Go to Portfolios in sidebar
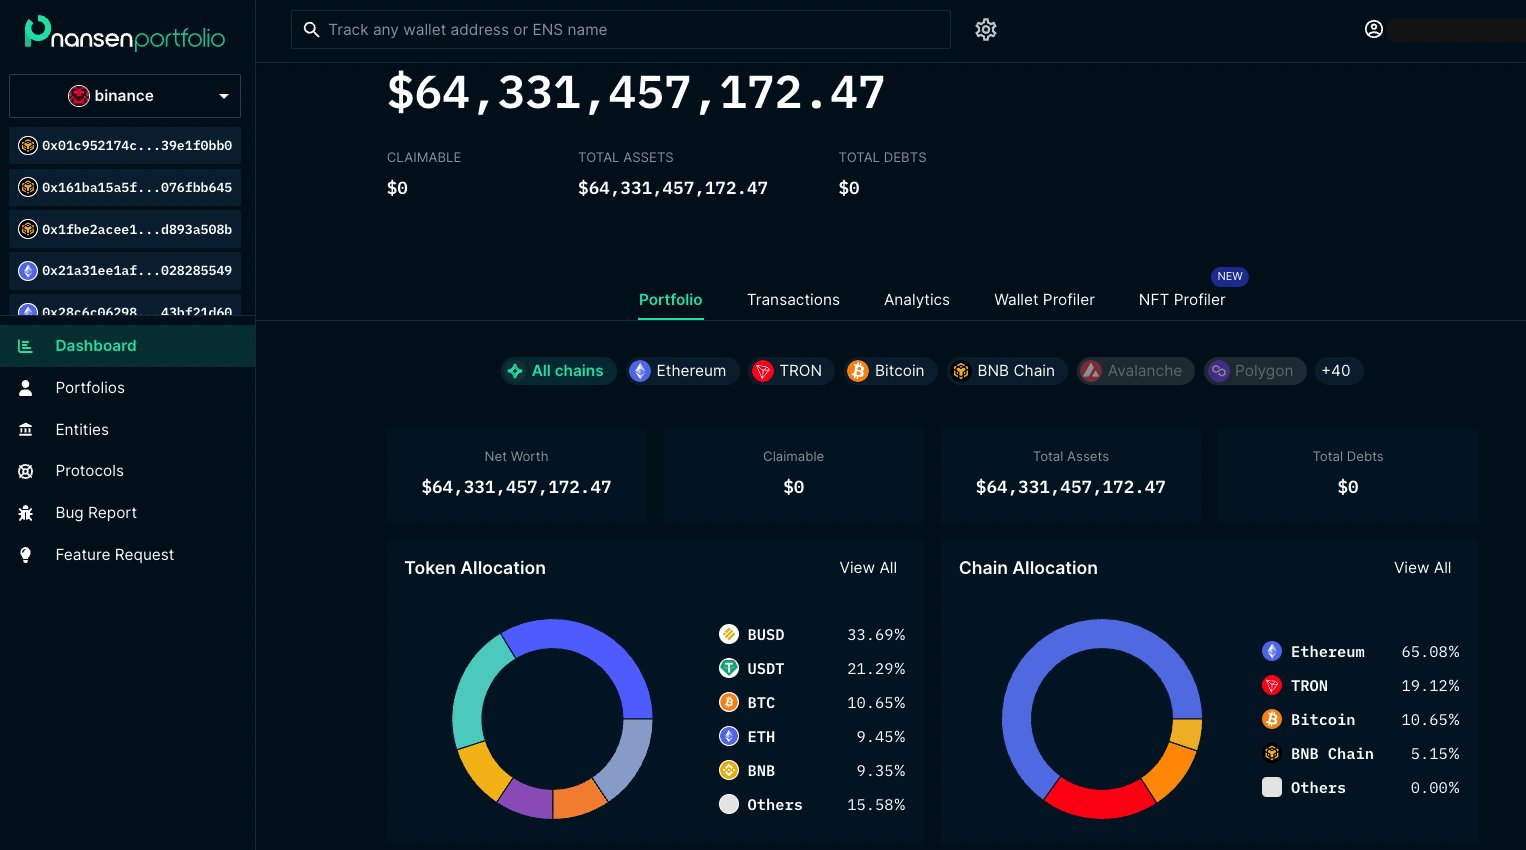 [127, 388]
